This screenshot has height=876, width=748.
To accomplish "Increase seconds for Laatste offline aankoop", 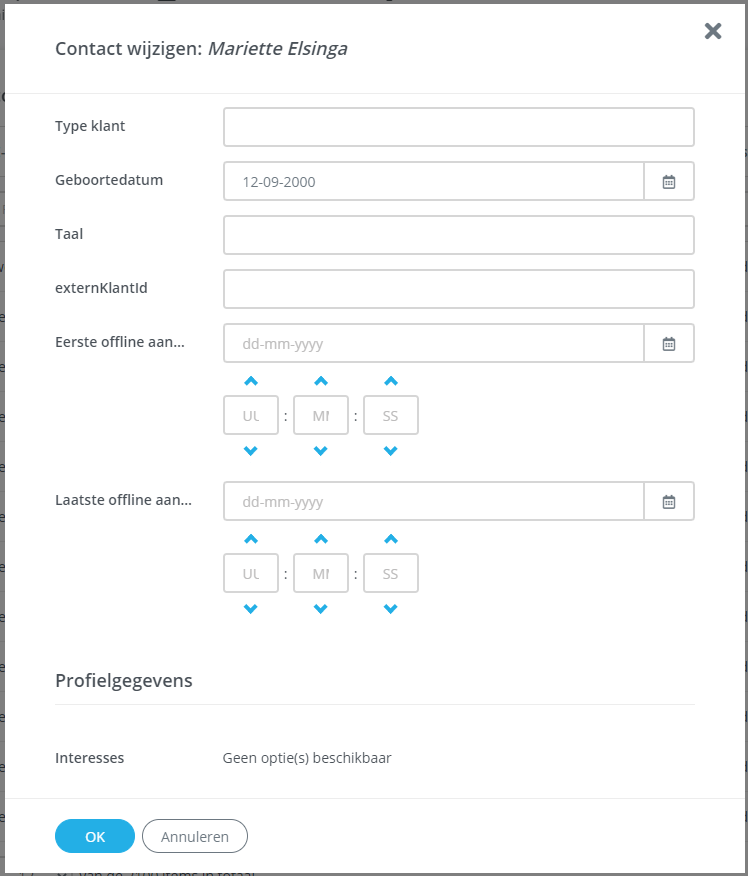I will [391, 539].
